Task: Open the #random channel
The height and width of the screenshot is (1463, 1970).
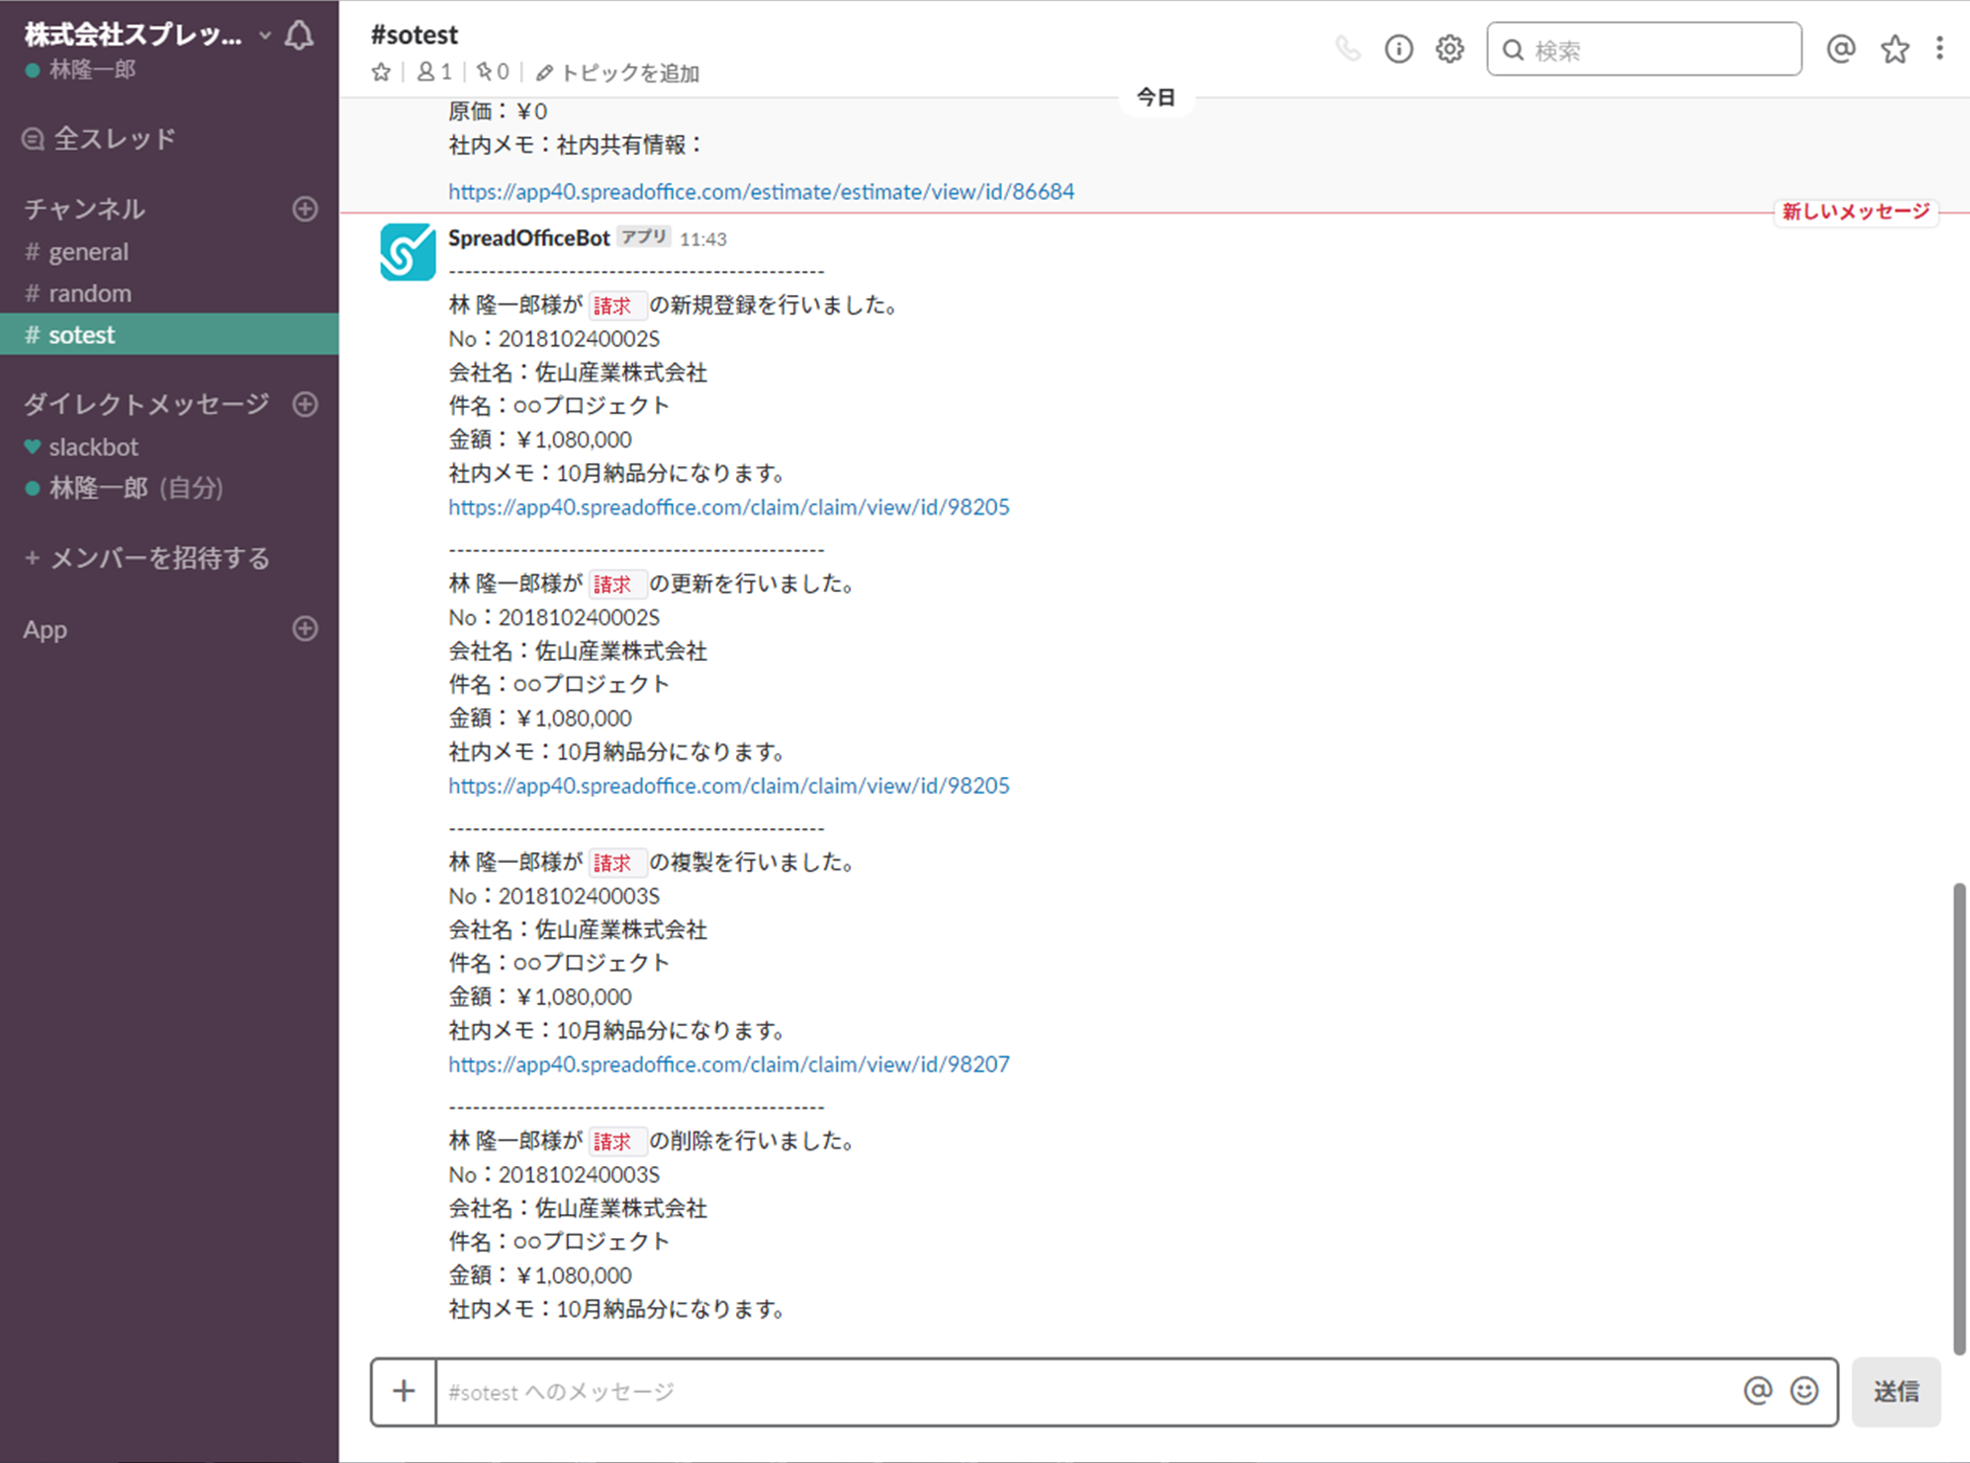Action: 169,293
